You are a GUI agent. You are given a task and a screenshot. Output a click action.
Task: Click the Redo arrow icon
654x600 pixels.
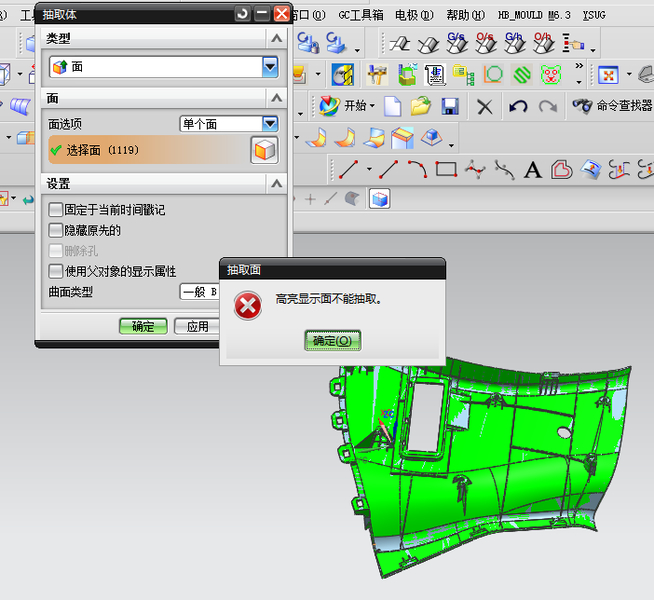click(x=548, y=107)
